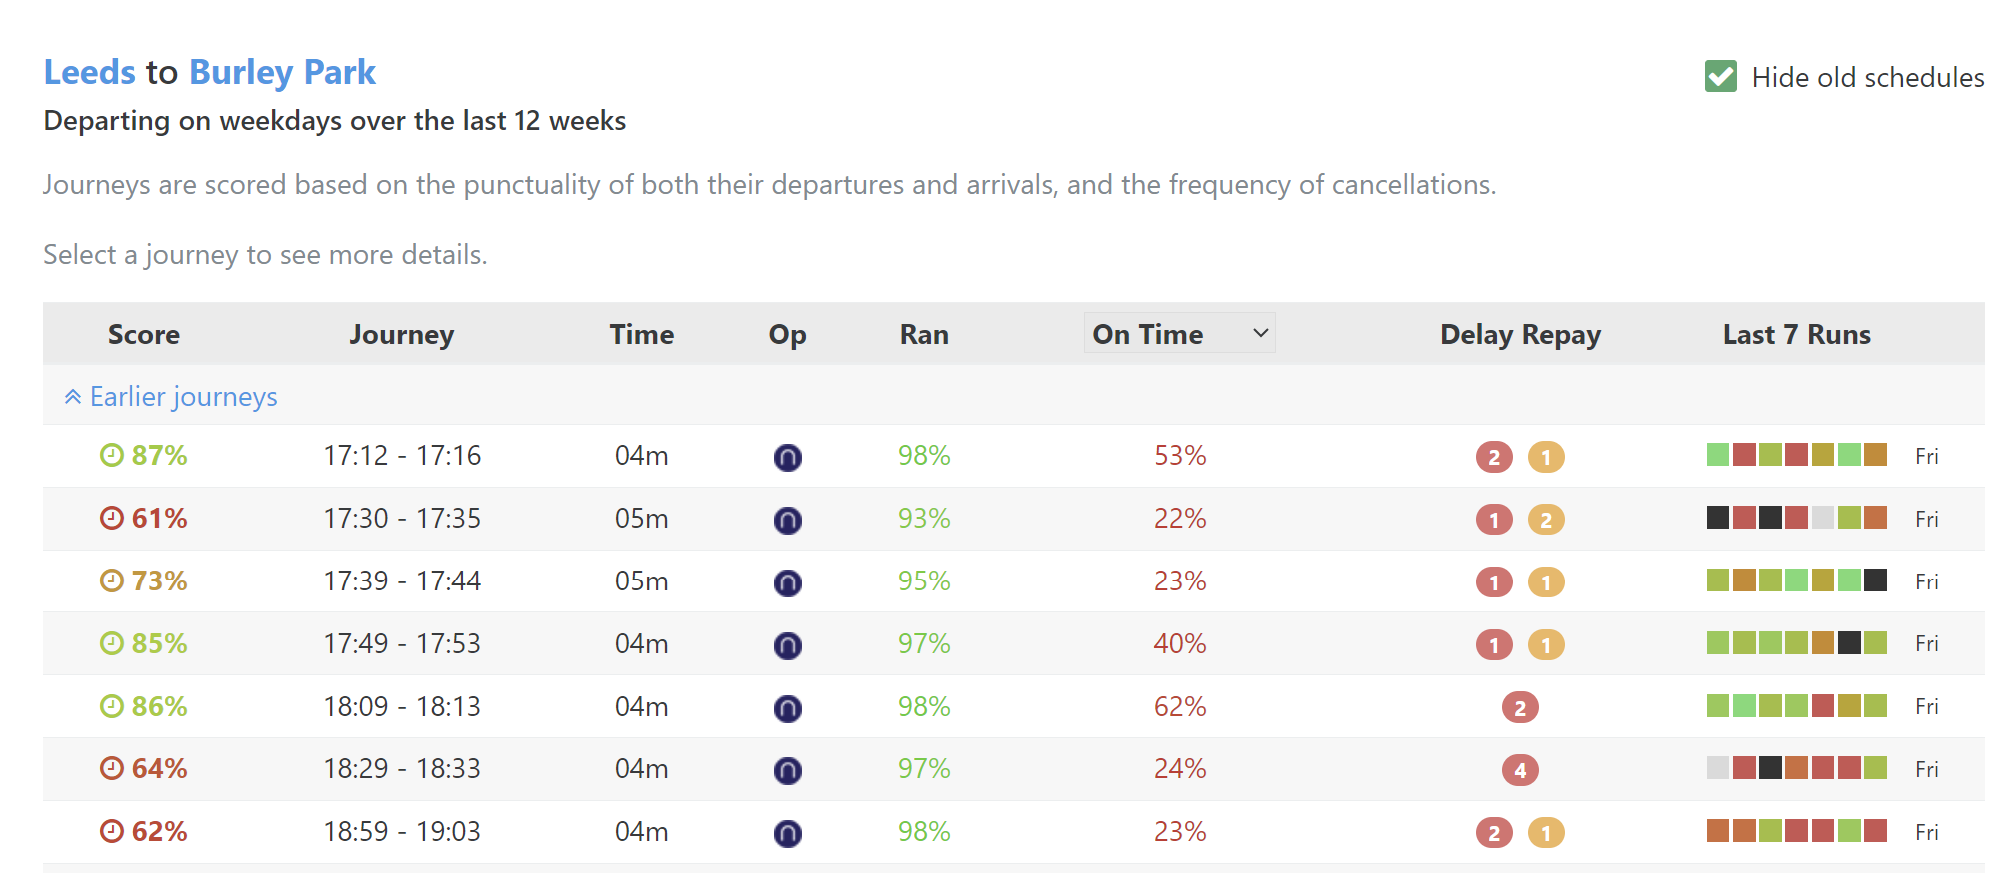Select the 17:49 - 17:53 journey row
Screen dimensions: 2016x873
402,644
